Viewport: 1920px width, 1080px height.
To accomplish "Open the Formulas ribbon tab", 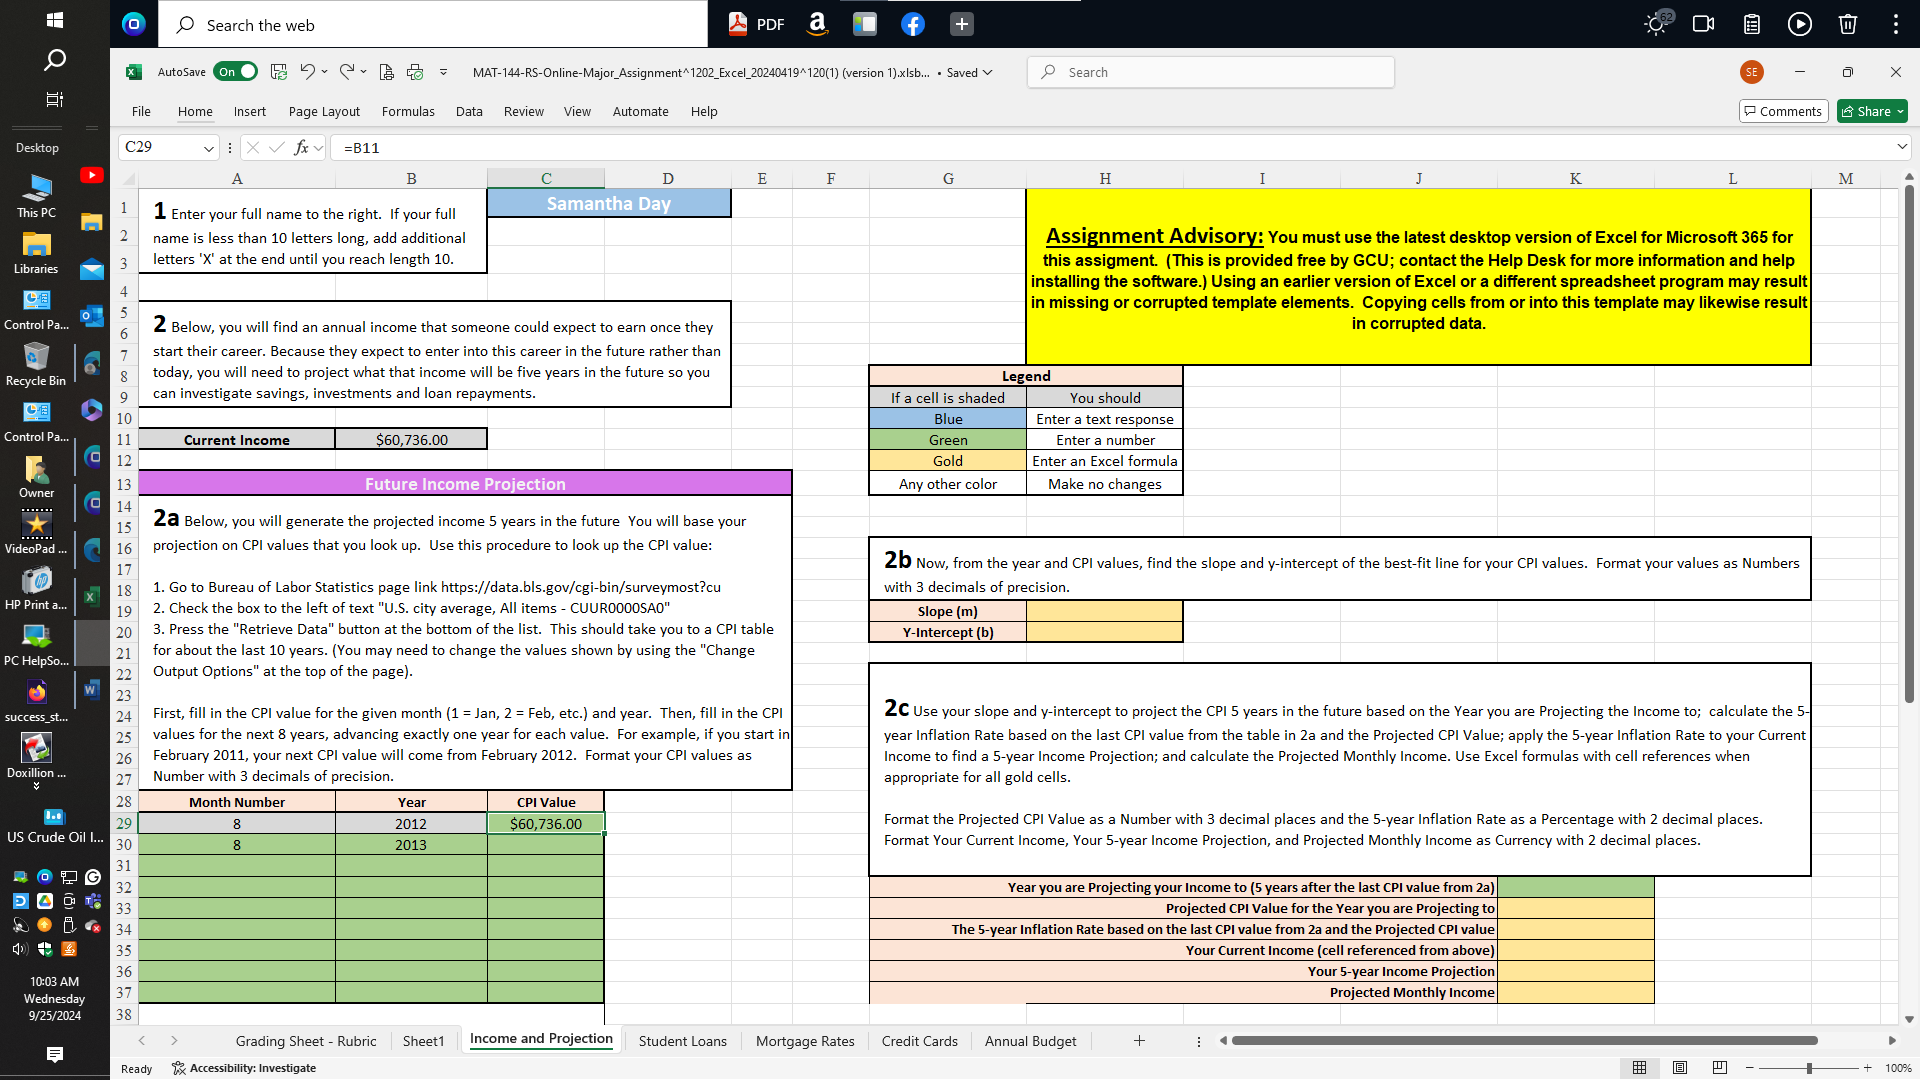I will tap(408, 112).
